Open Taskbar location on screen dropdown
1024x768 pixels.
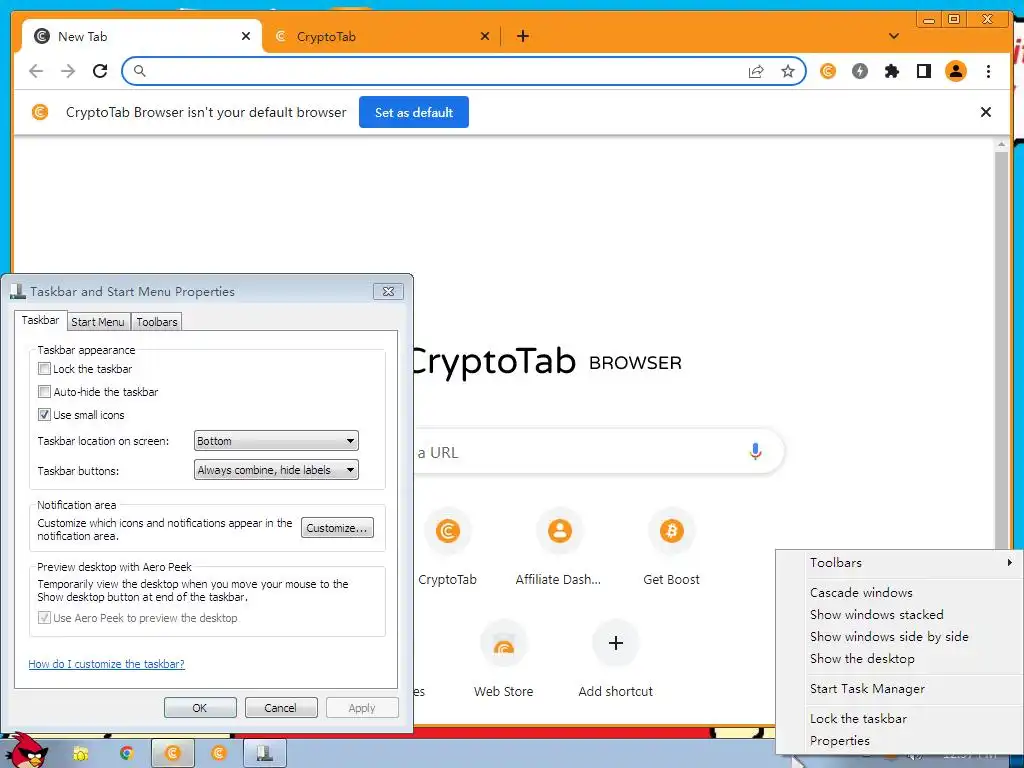[x=276, y=441]
